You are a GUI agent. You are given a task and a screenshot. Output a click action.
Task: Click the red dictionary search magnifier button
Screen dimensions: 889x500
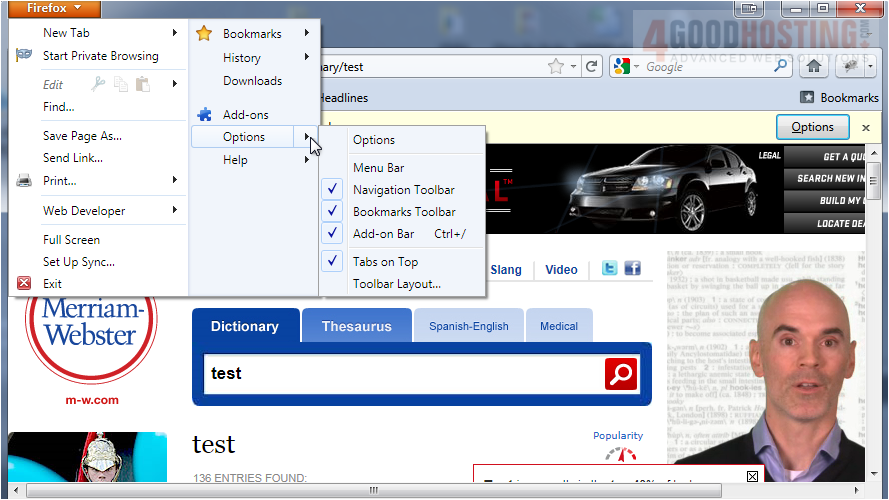pyautogui.click(x=621, y=374)
